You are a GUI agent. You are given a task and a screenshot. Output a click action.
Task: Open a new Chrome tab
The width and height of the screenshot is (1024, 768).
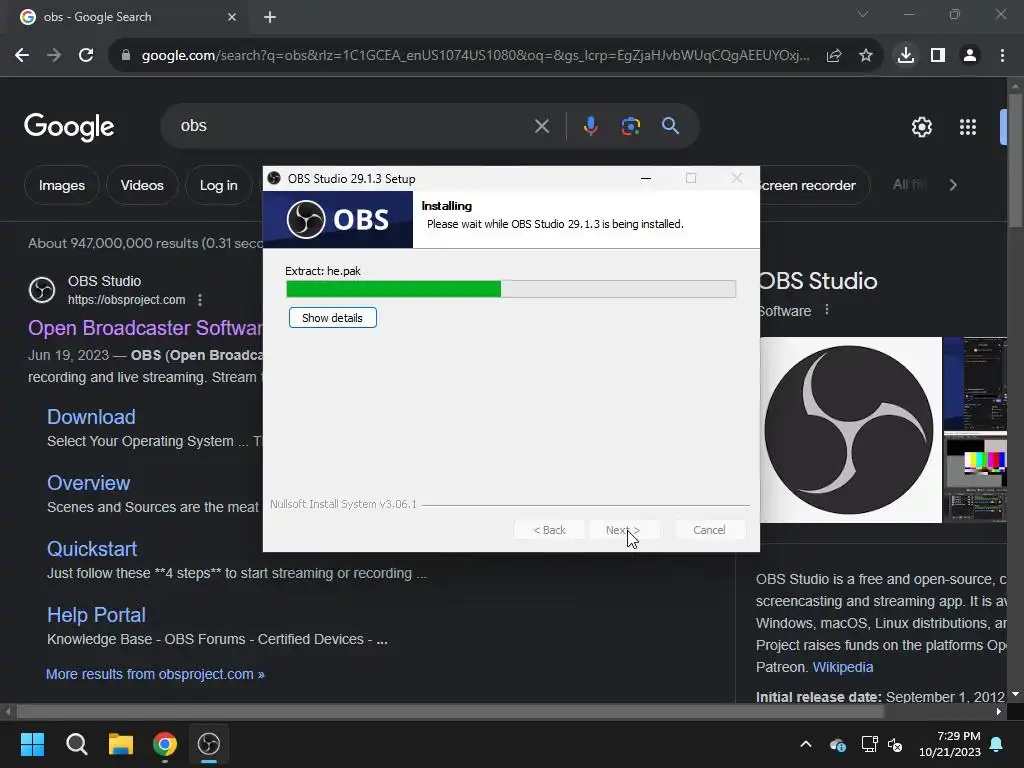tap(270, 17)
